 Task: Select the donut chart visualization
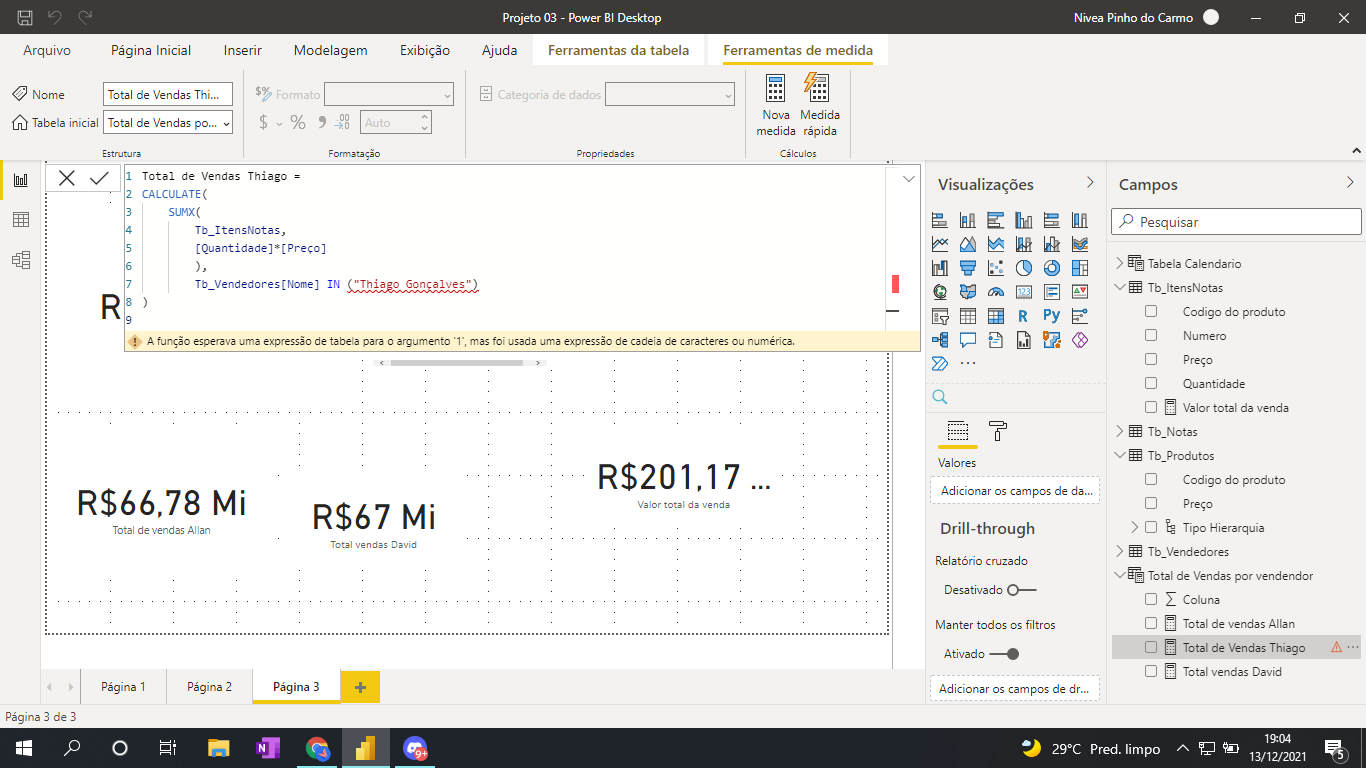click(x=1051, y=268)
